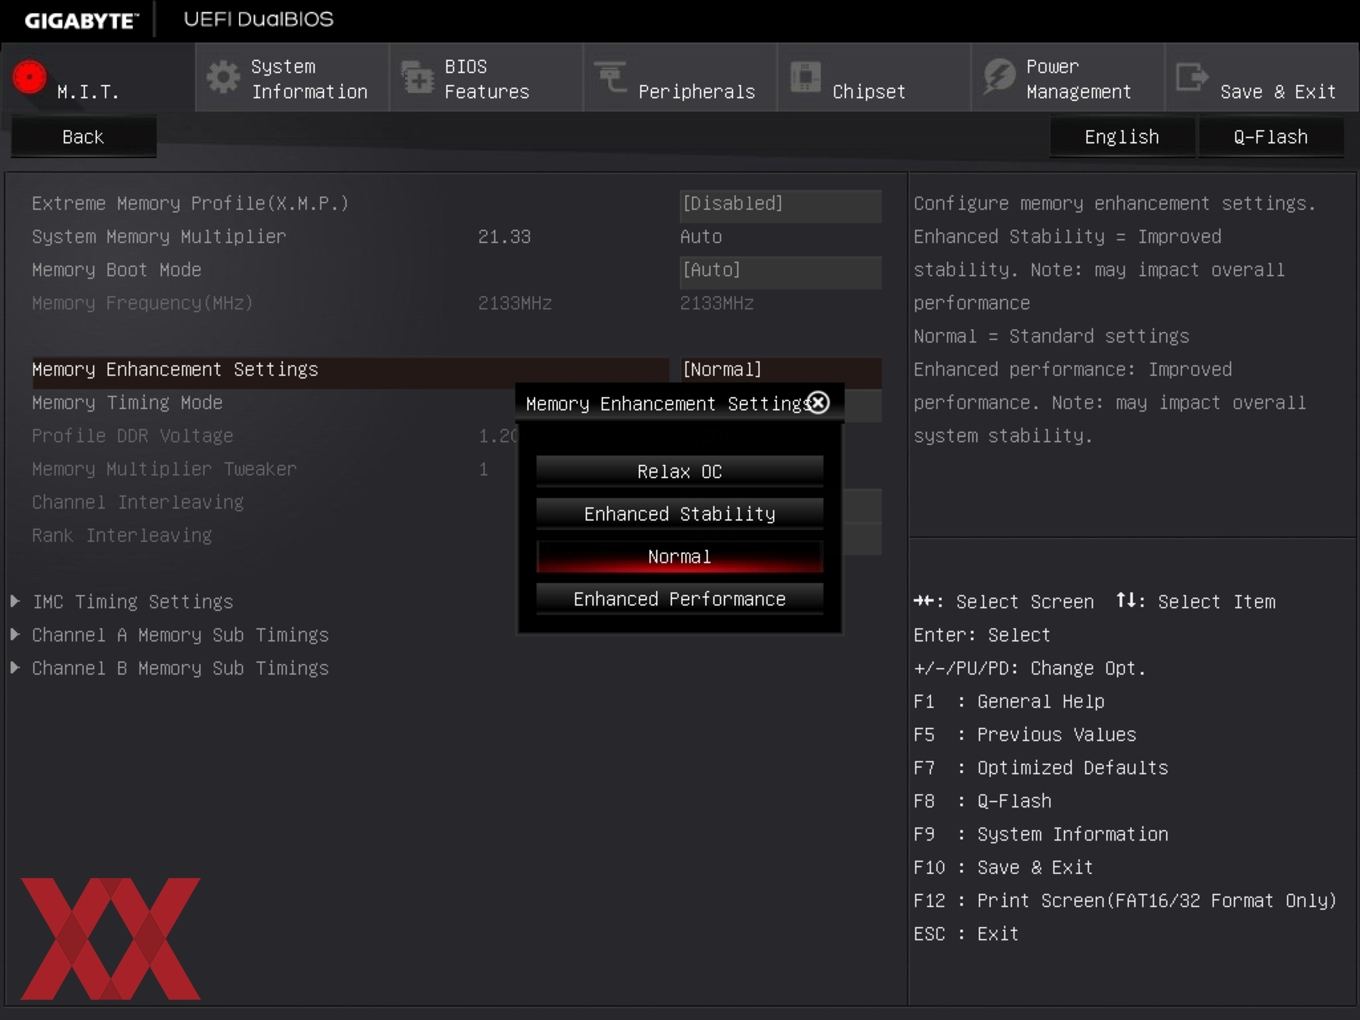1360x1020 pixels.
Task: Click the Save & Exit door icon
Action: coord(1192,76)
